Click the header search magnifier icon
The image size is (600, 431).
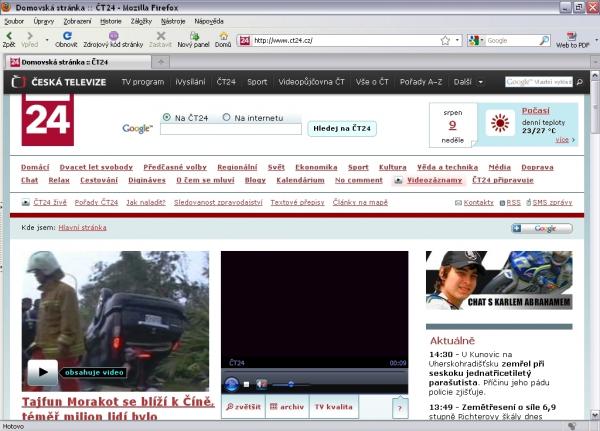pyautogui.click(x=579, y=82)
